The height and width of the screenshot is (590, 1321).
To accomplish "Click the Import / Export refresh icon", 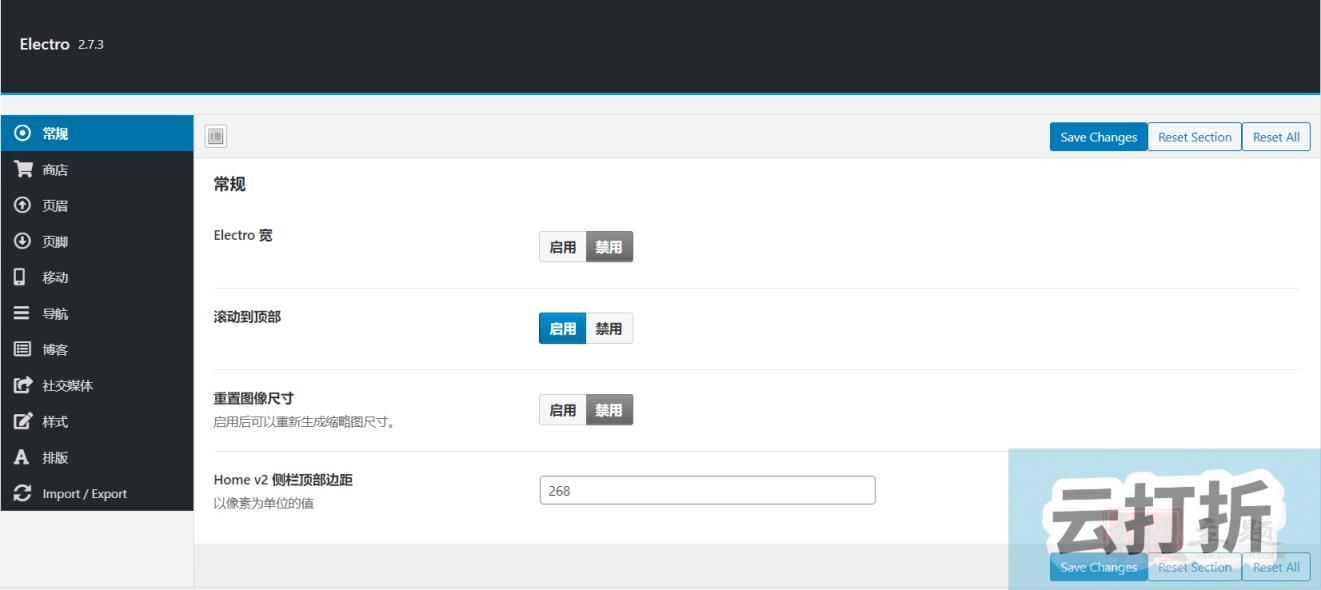I will (22, 494).
